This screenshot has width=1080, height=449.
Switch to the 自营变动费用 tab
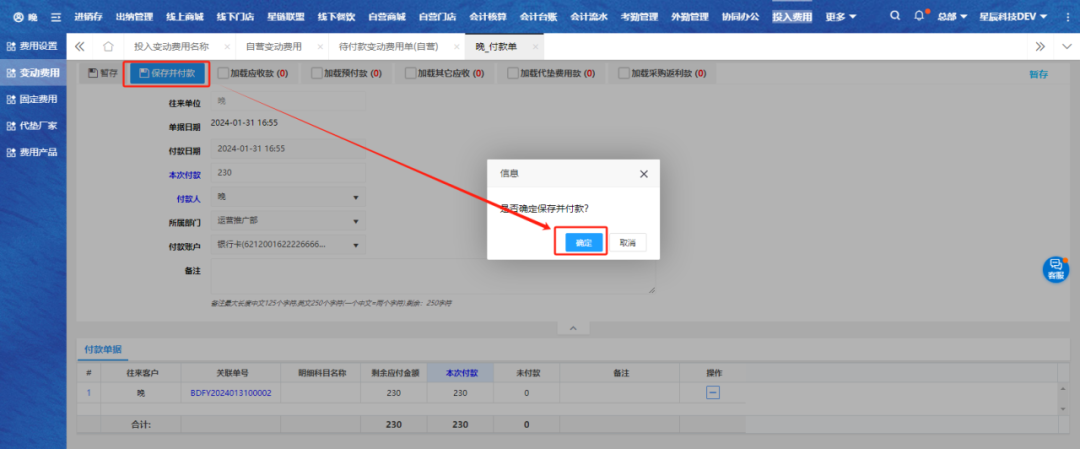click(x=273, y=47)
